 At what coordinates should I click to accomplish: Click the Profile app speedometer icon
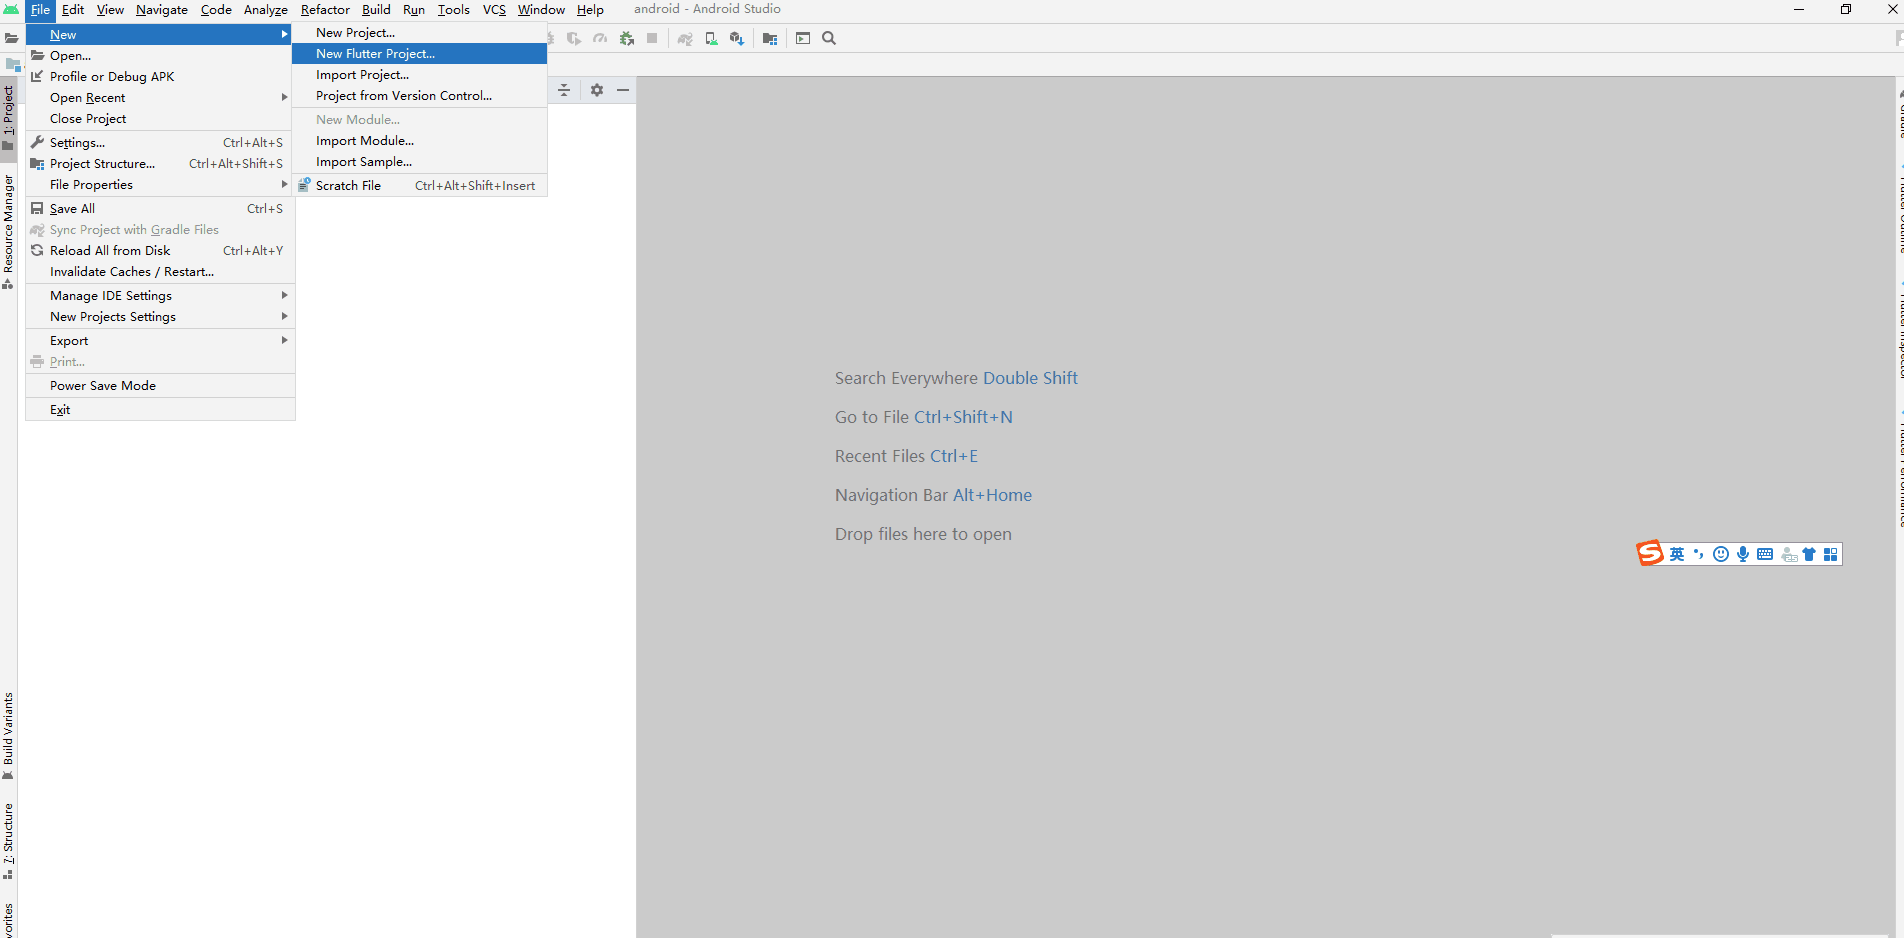[x=600, y=38]
